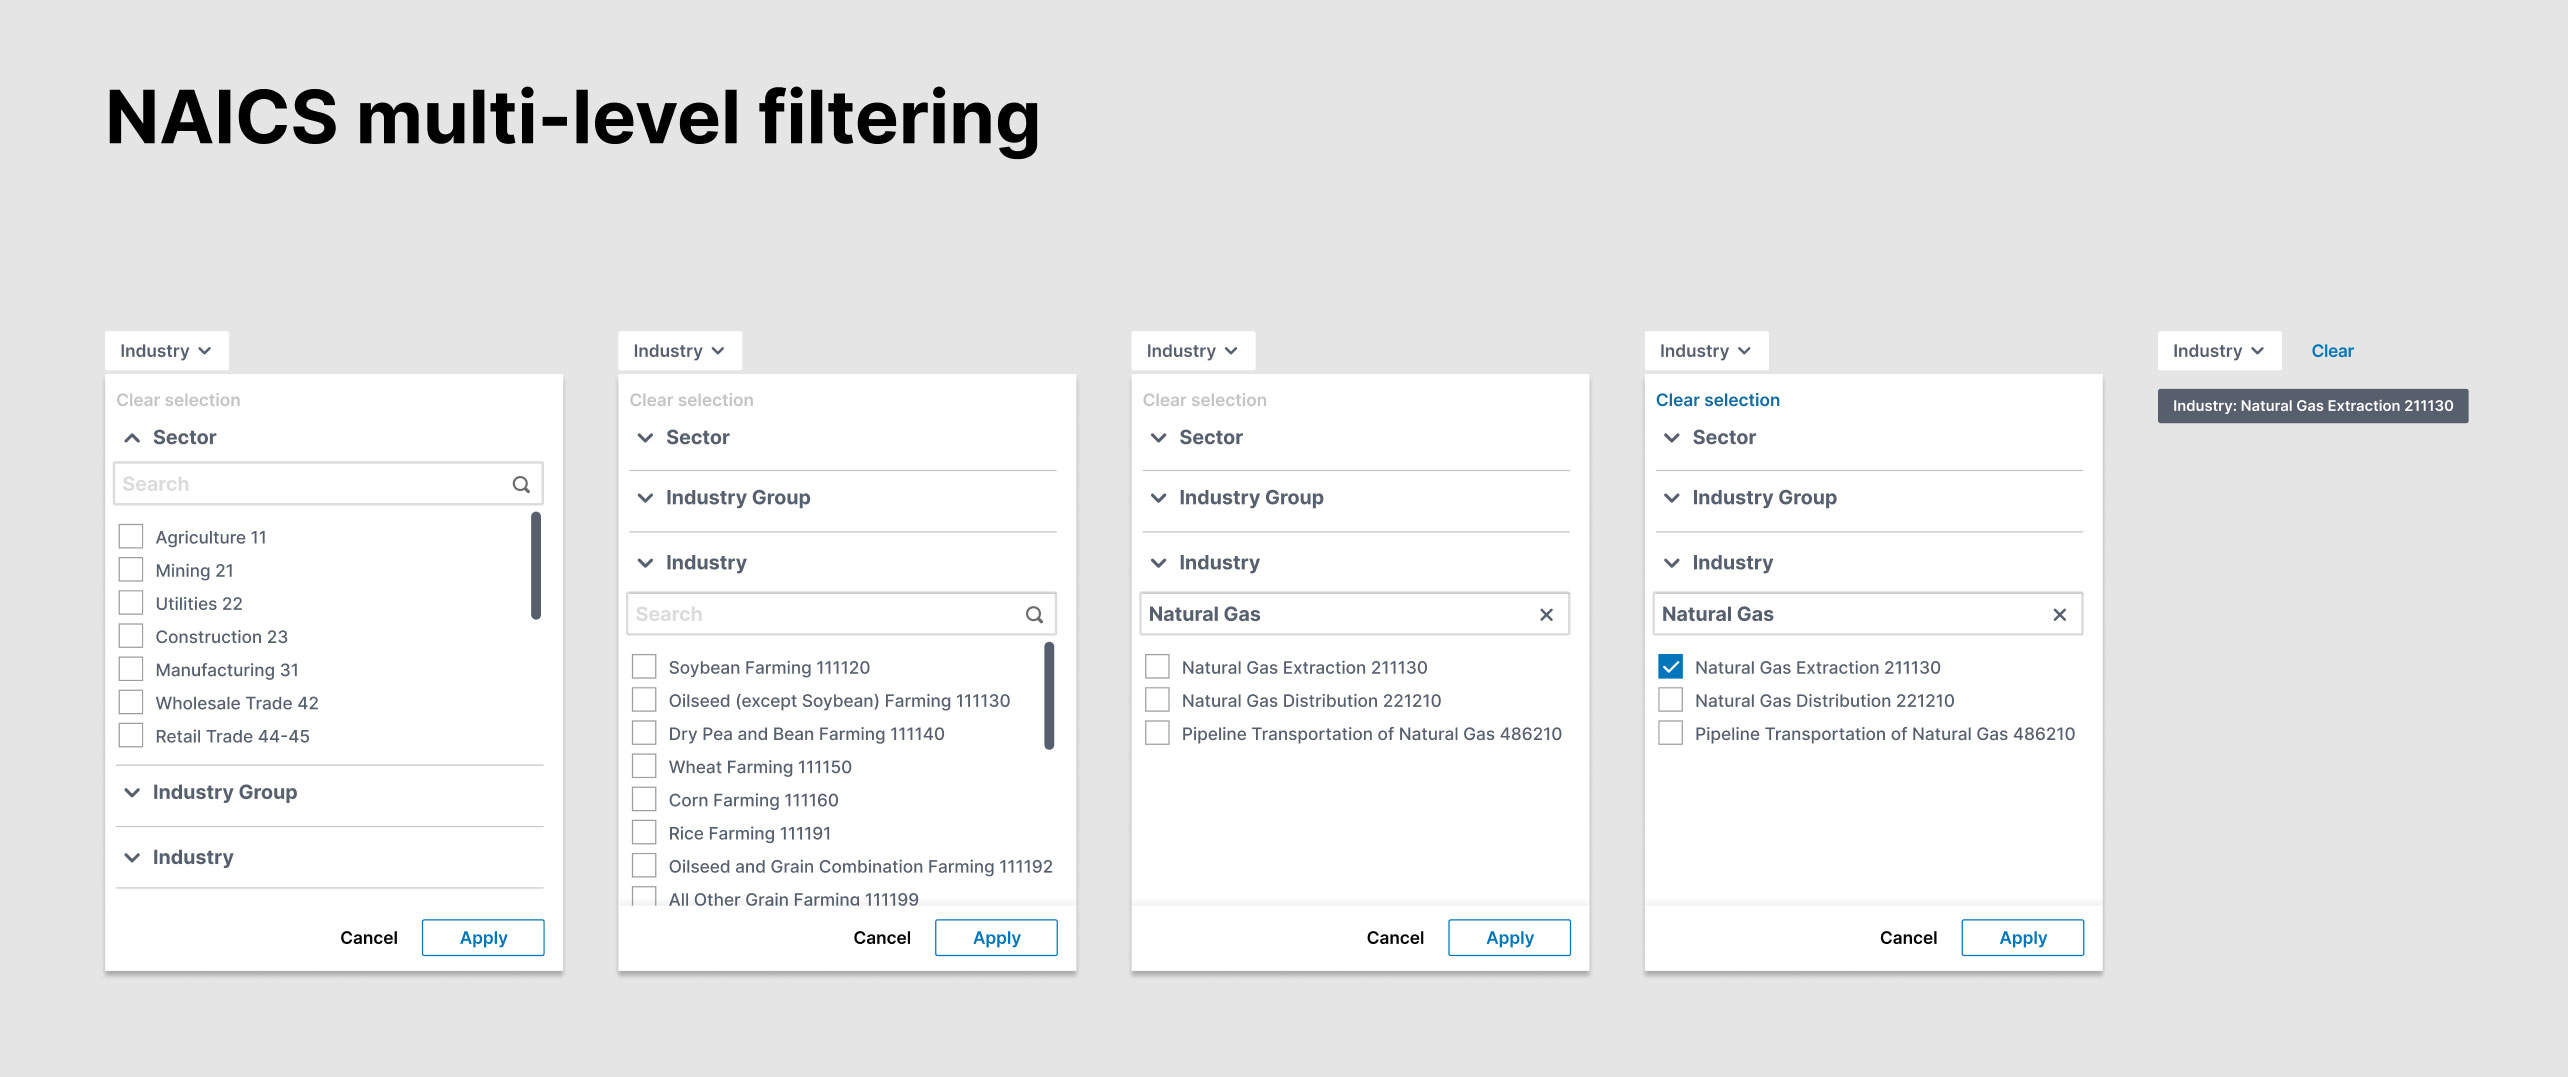Image resolution: width=2568 pixels, height=1077 pixels.
Task: Check the Agriculture 11 checkbox
Action: [131, 536]
